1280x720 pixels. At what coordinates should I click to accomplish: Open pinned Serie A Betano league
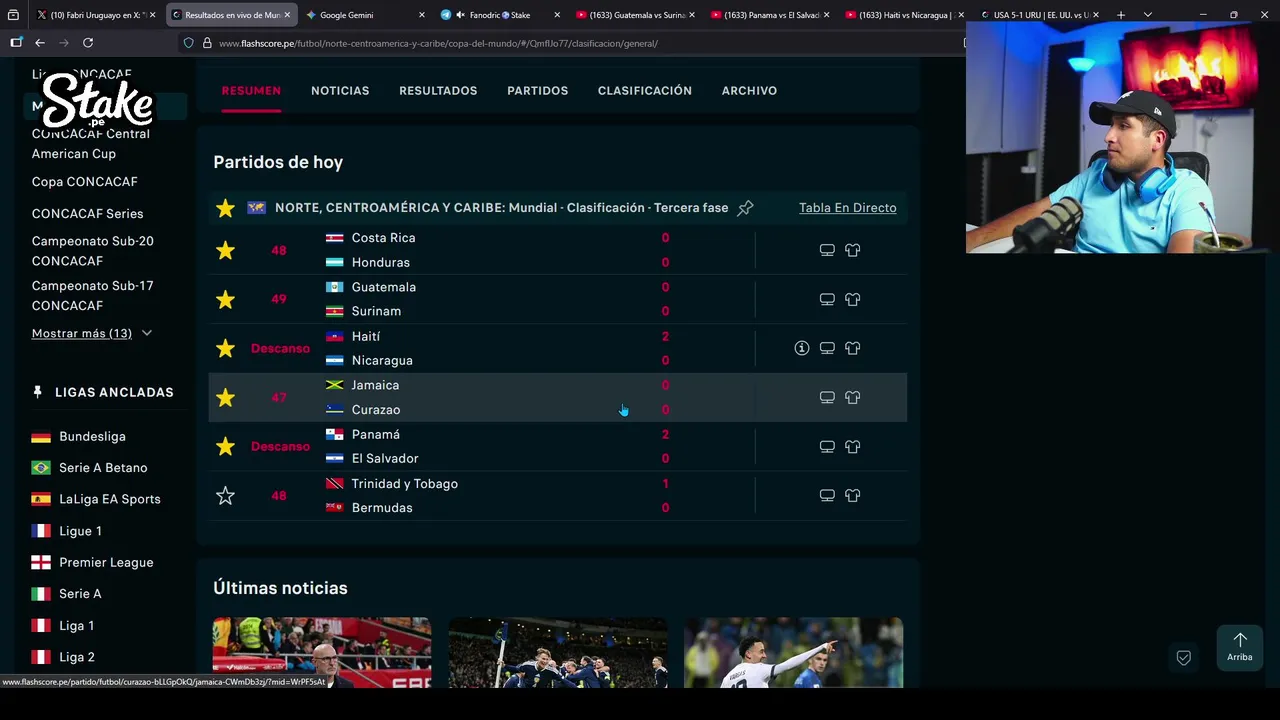point(103,468)
